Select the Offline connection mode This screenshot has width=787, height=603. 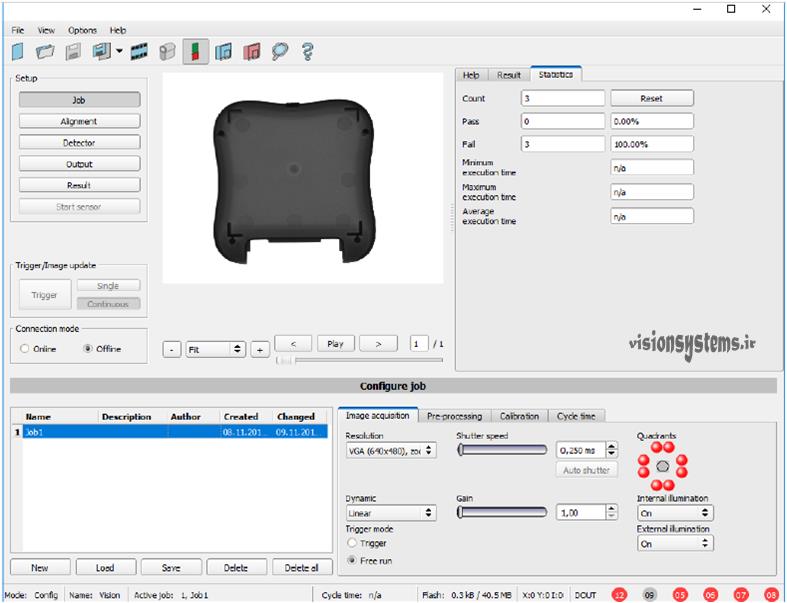pos(88,349)
